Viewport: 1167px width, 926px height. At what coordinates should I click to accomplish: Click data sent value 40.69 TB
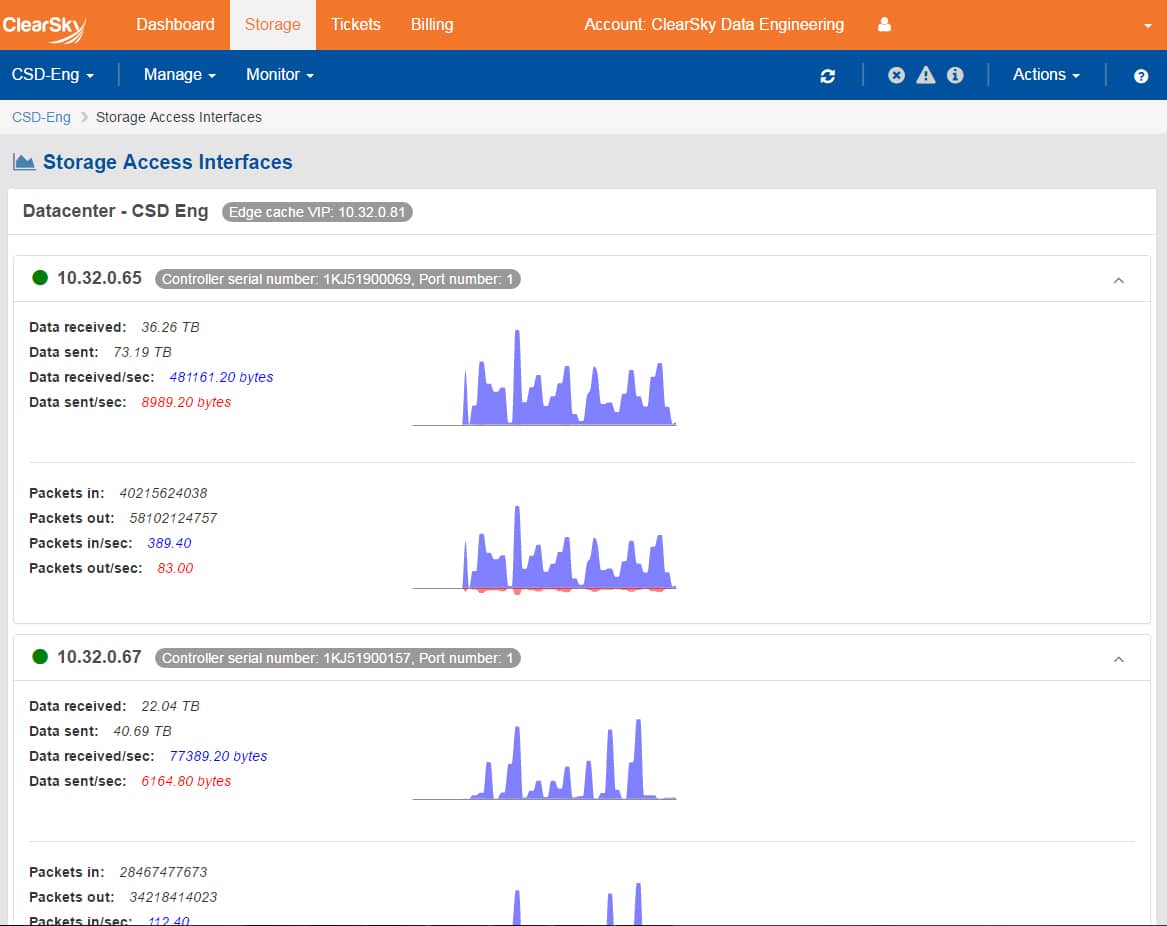tap(142, 731)
